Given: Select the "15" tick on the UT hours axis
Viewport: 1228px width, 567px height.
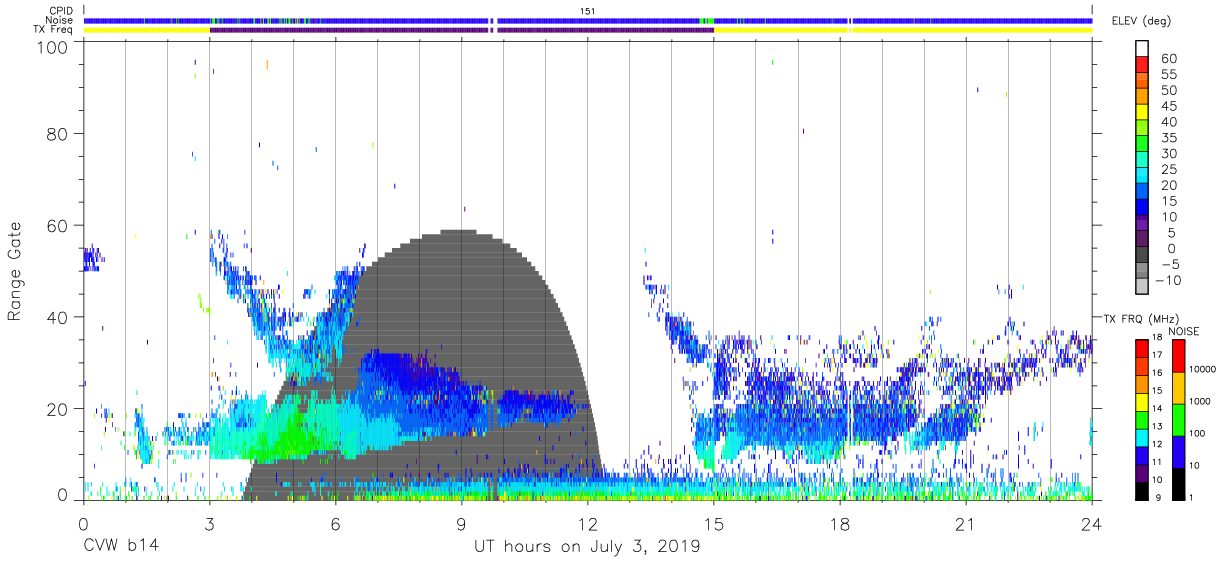Looking at the screenshot, I should (x=714, y=523).
